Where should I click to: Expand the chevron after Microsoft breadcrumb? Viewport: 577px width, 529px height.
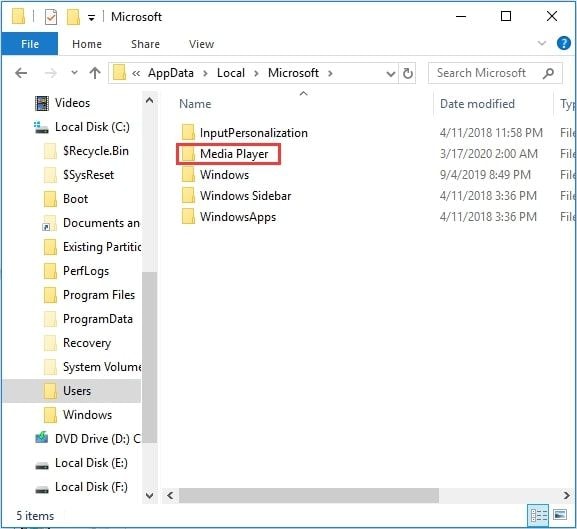tap(330, 73)
